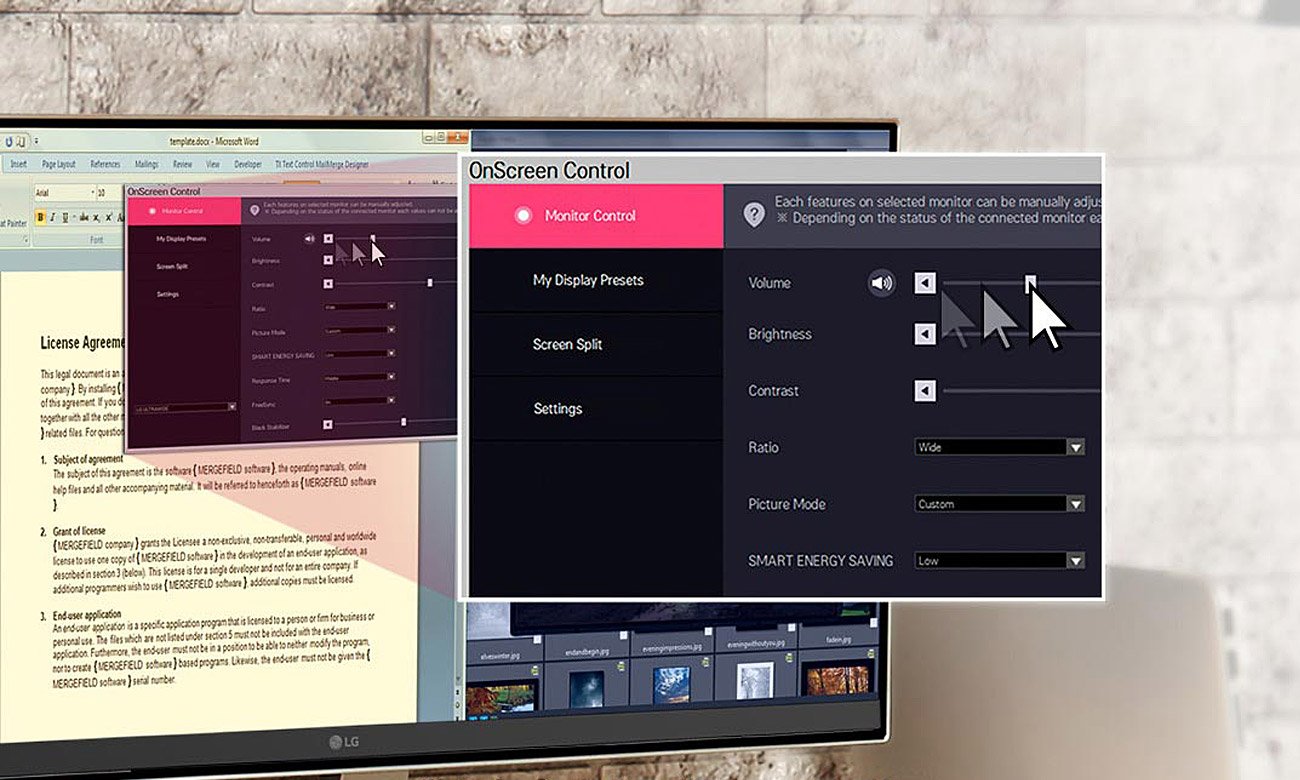Click Black Stabilizer slider handle, small OnScreen window

tap(403, 421)
